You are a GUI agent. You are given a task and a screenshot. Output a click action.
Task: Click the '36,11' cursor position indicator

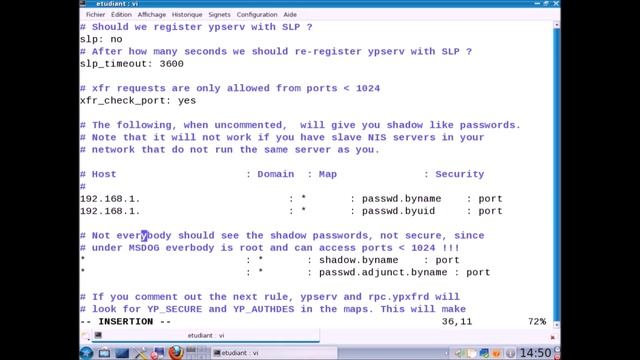(457, 322)
